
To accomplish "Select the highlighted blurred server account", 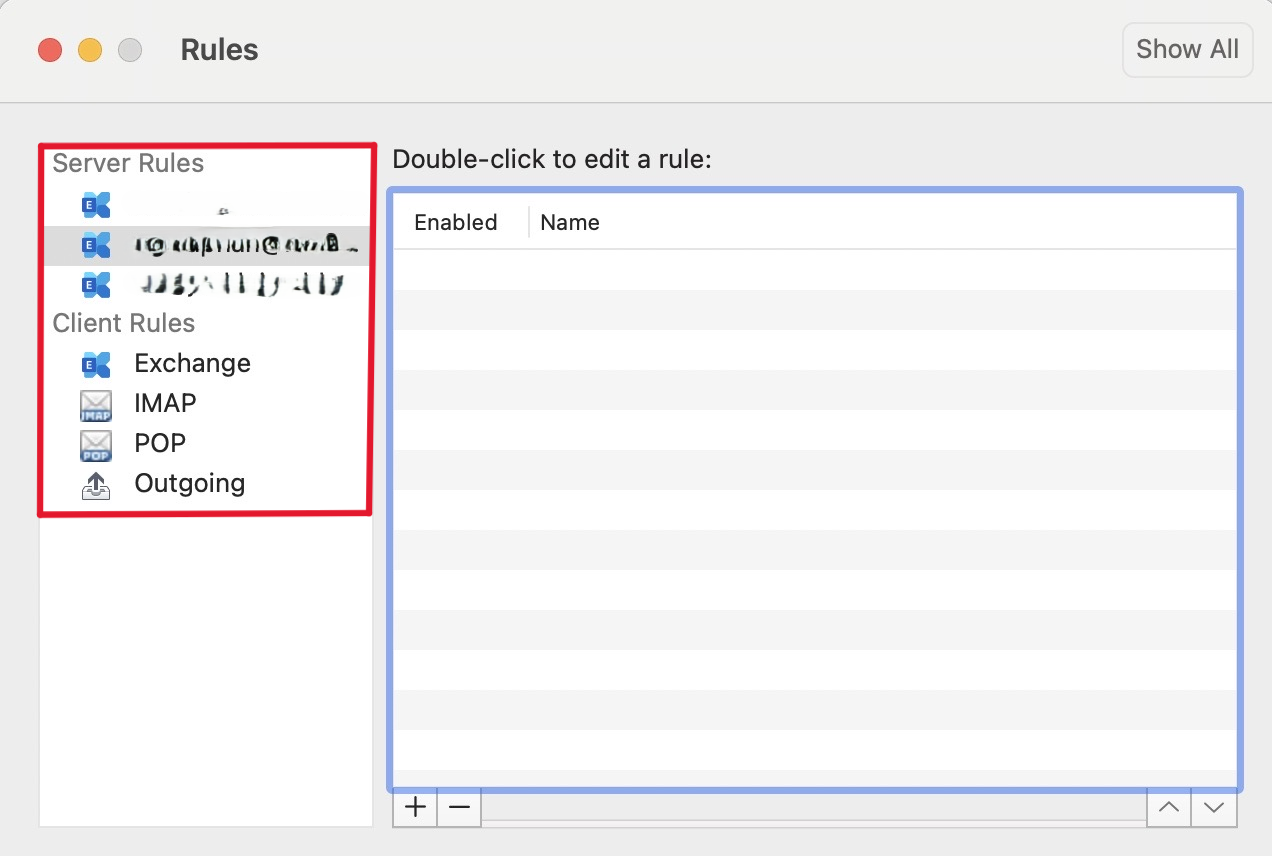I will [x=205, y=245].
